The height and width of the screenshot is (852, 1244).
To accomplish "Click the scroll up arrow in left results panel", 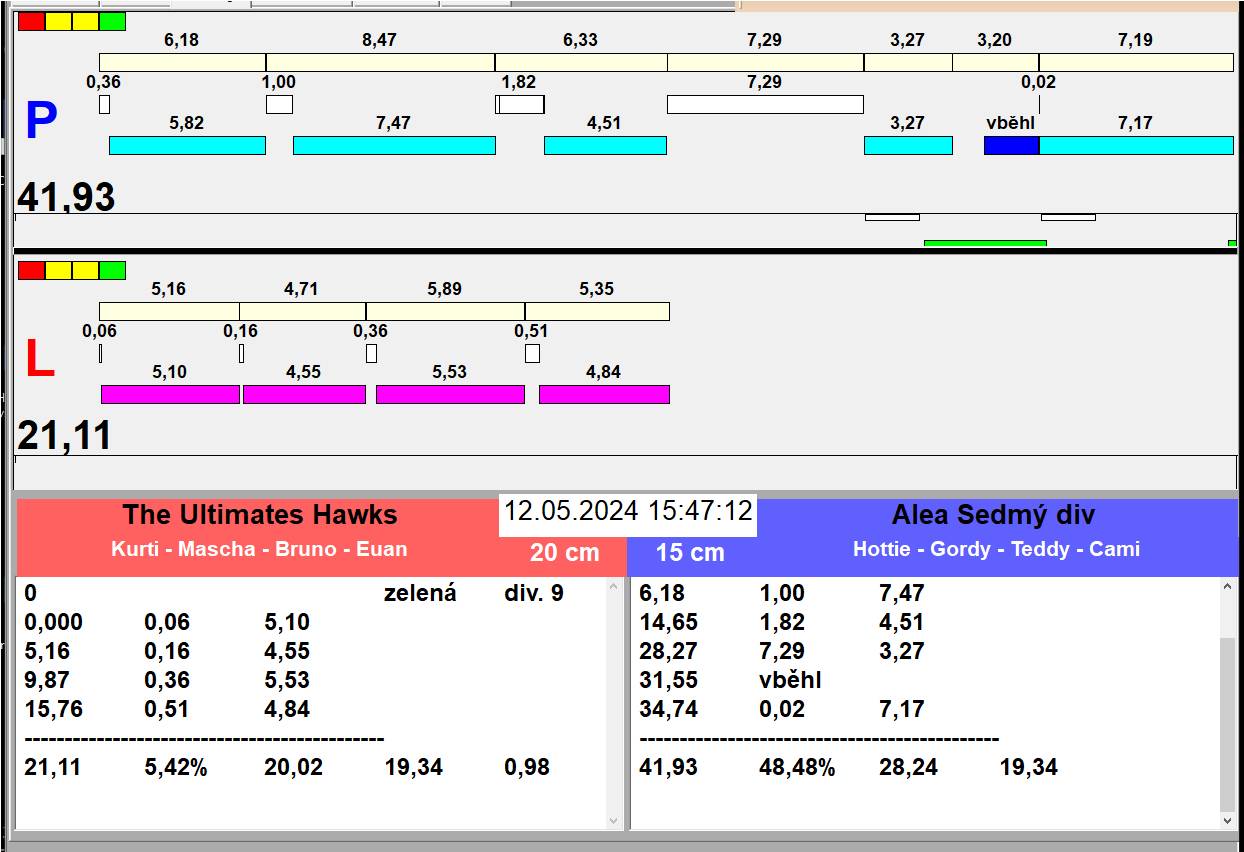I will (x=614, y=589).
